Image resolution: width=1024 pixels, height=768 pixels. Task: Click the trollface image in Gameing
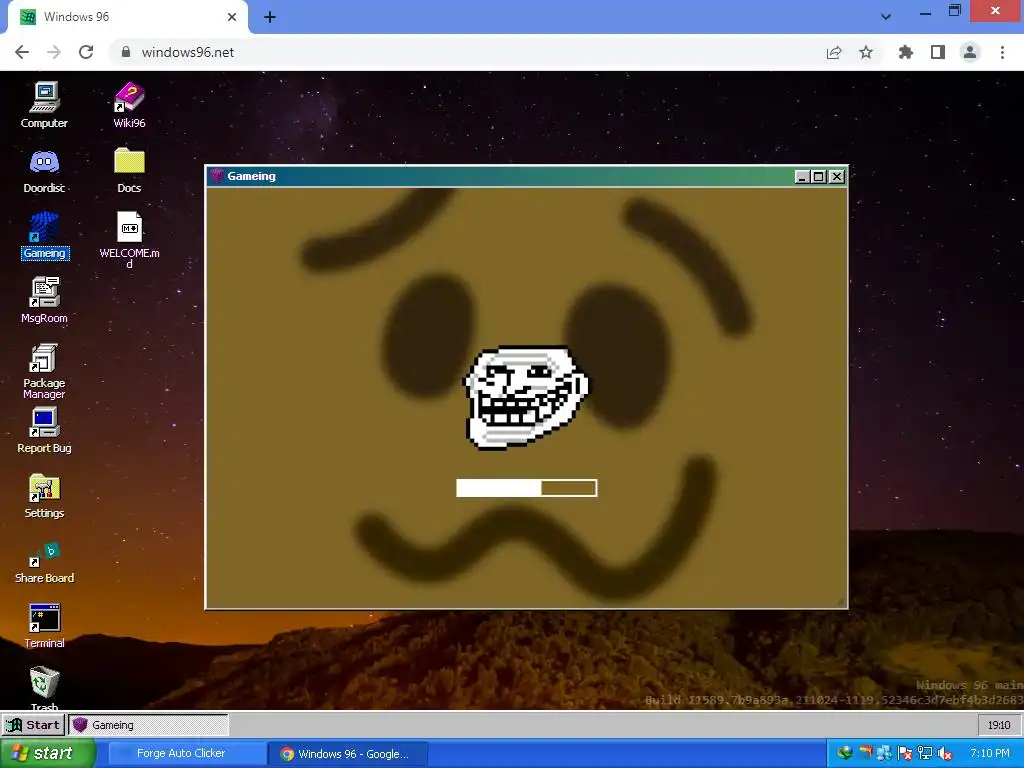[525, 397]
